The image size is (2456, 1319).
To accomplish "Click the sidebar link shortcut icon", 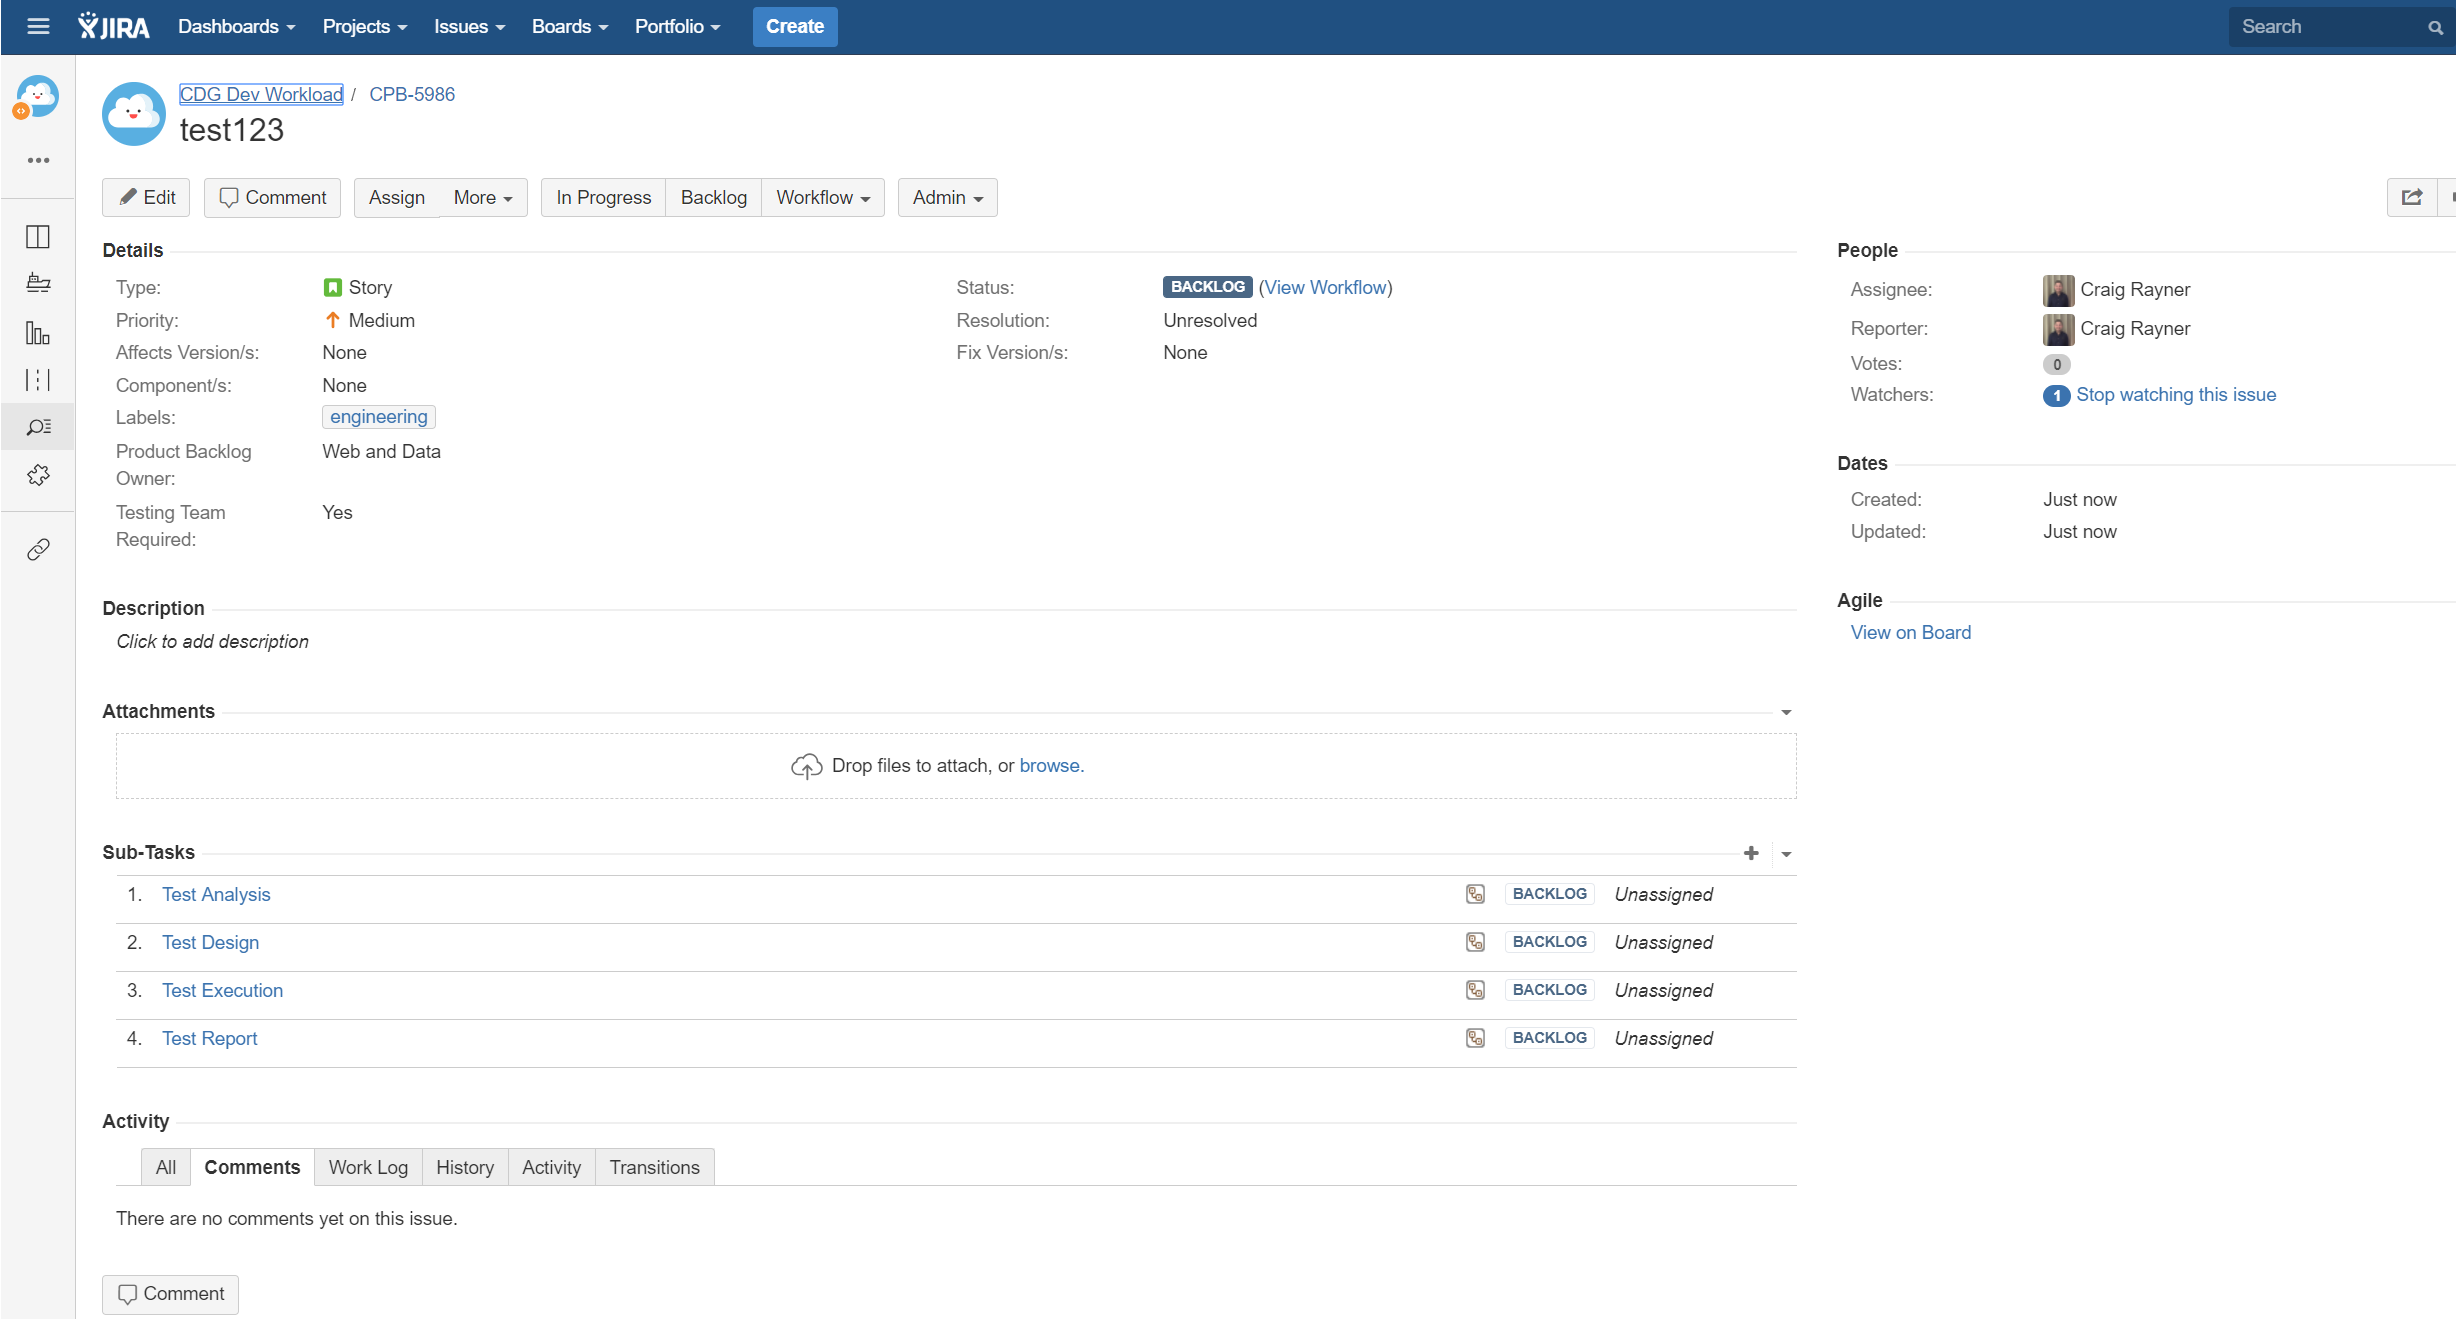I will (x=38, y=549).
